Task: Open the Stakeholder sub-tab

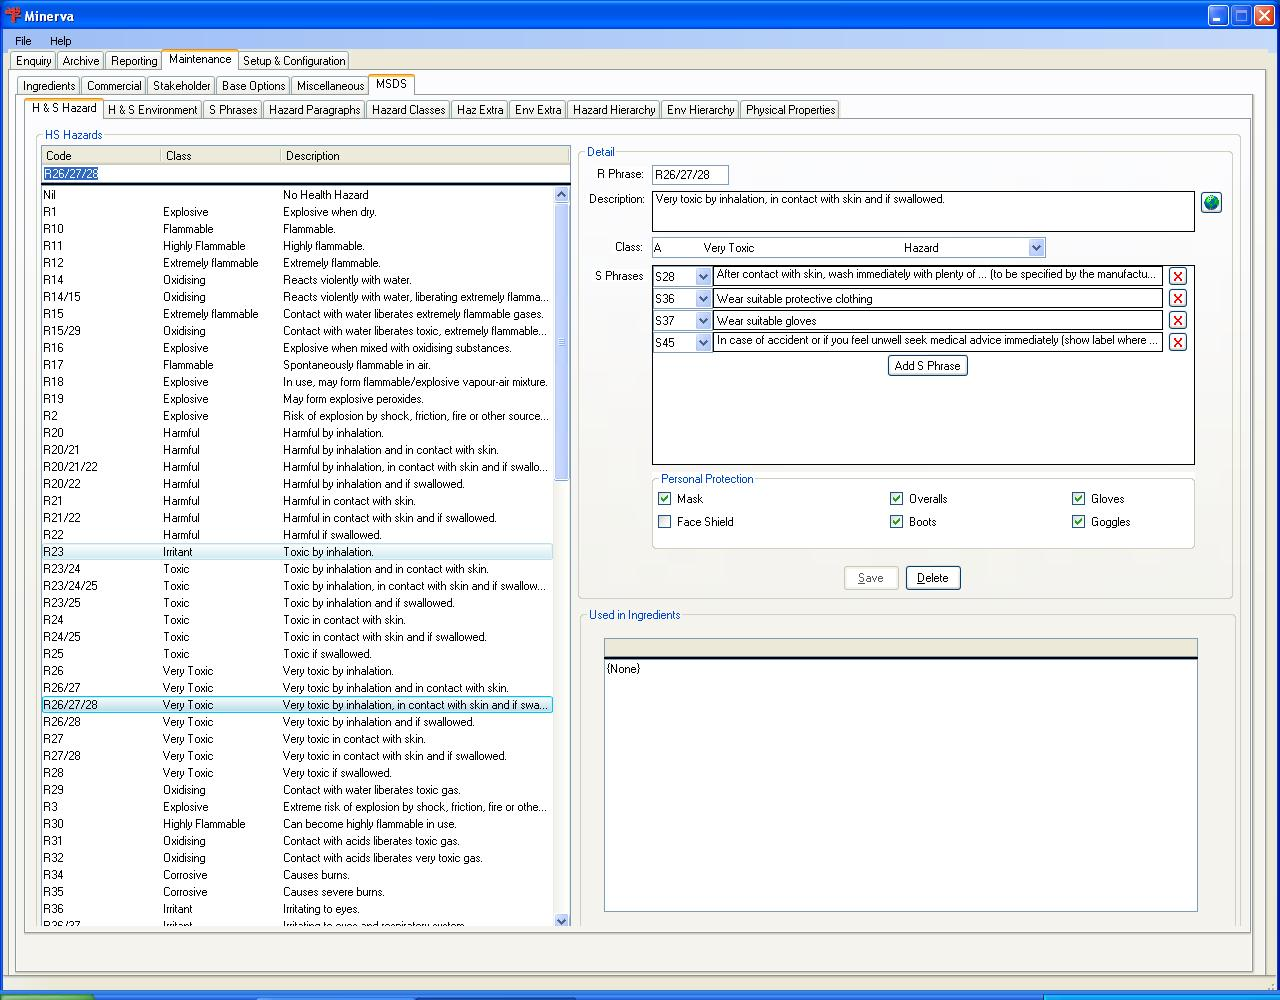Action: click(182, 86)
